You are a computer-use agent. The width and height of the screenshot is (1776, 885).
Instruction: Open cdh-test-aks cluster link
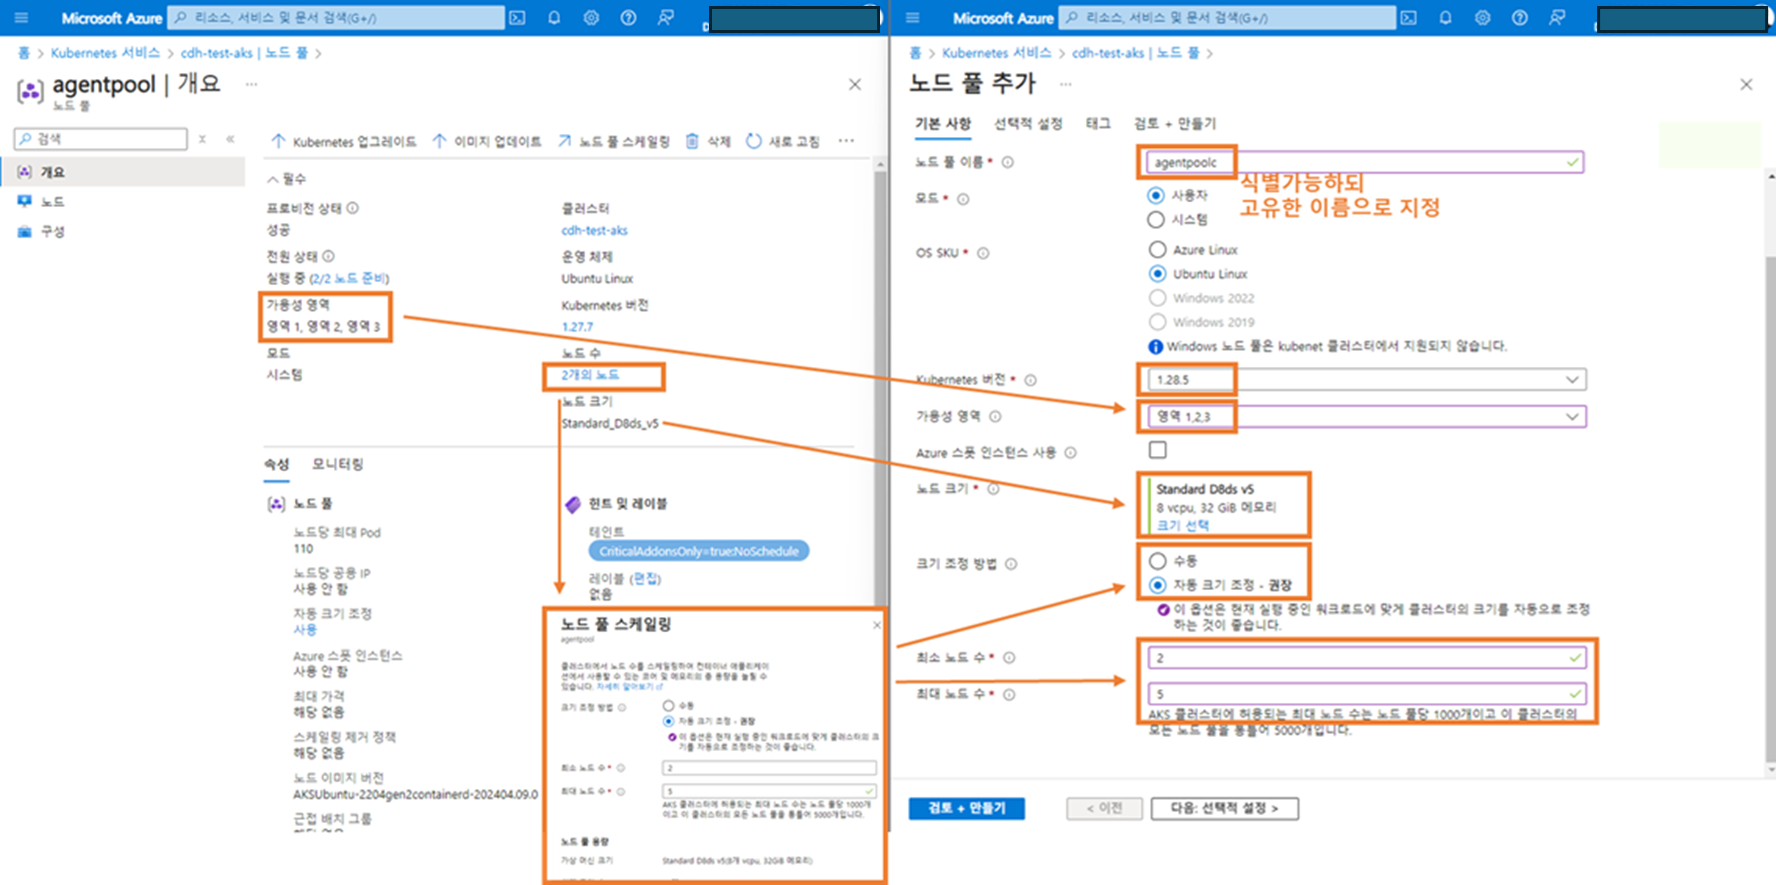(594, 230)
